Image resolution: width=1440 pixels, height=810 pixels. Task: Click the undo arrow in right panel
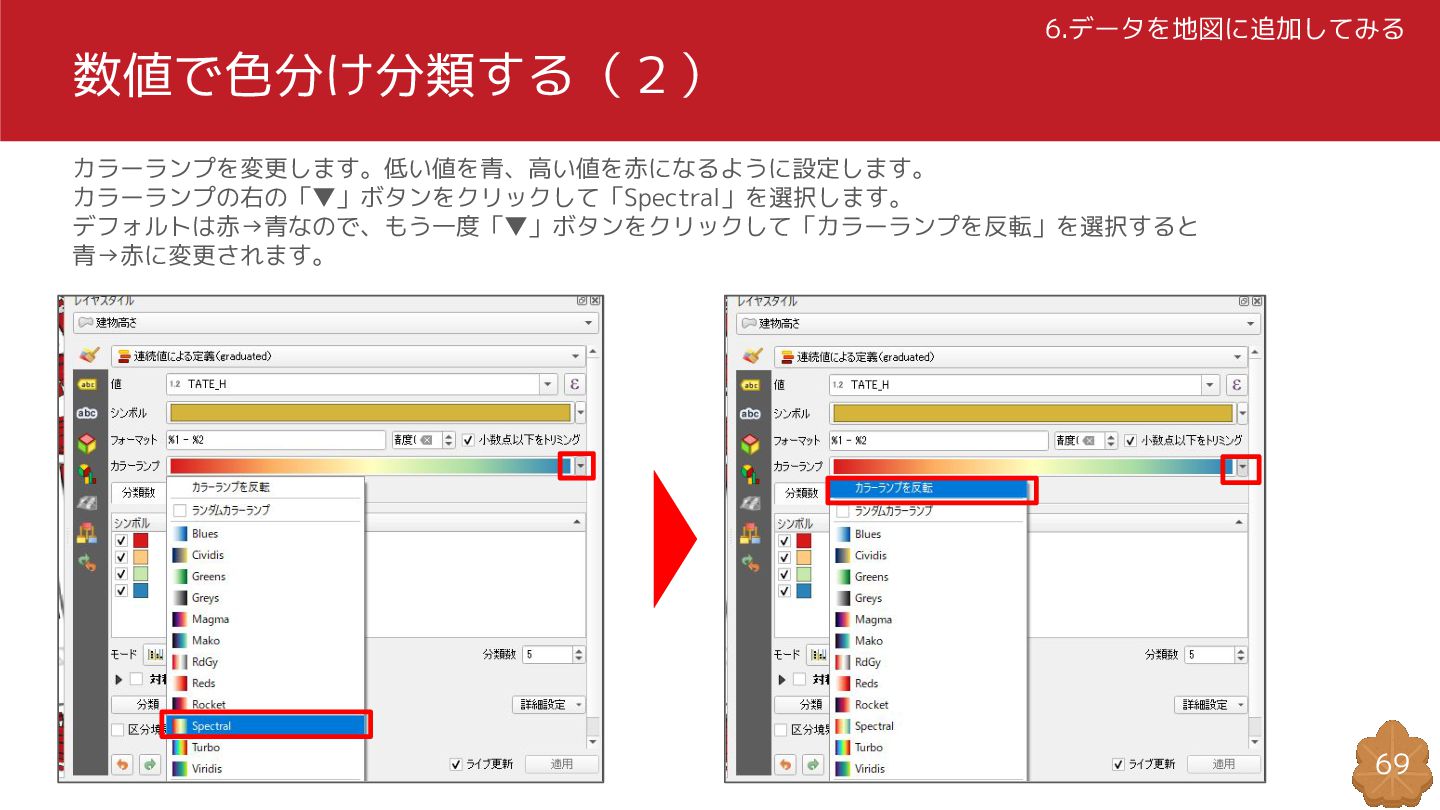786,764
